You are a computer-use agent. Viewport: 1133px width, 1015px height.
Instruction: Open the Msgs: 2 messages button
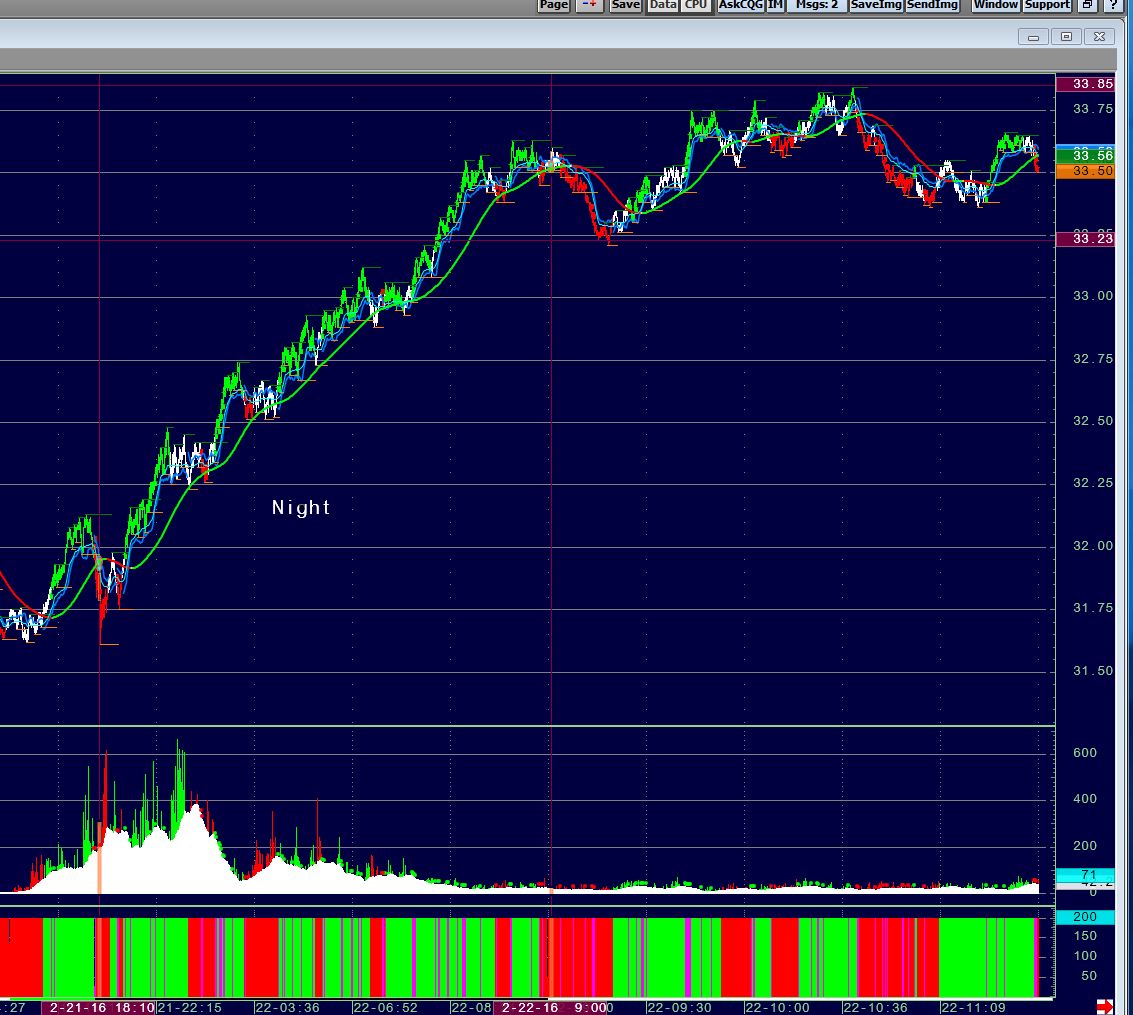pos(817,5)
